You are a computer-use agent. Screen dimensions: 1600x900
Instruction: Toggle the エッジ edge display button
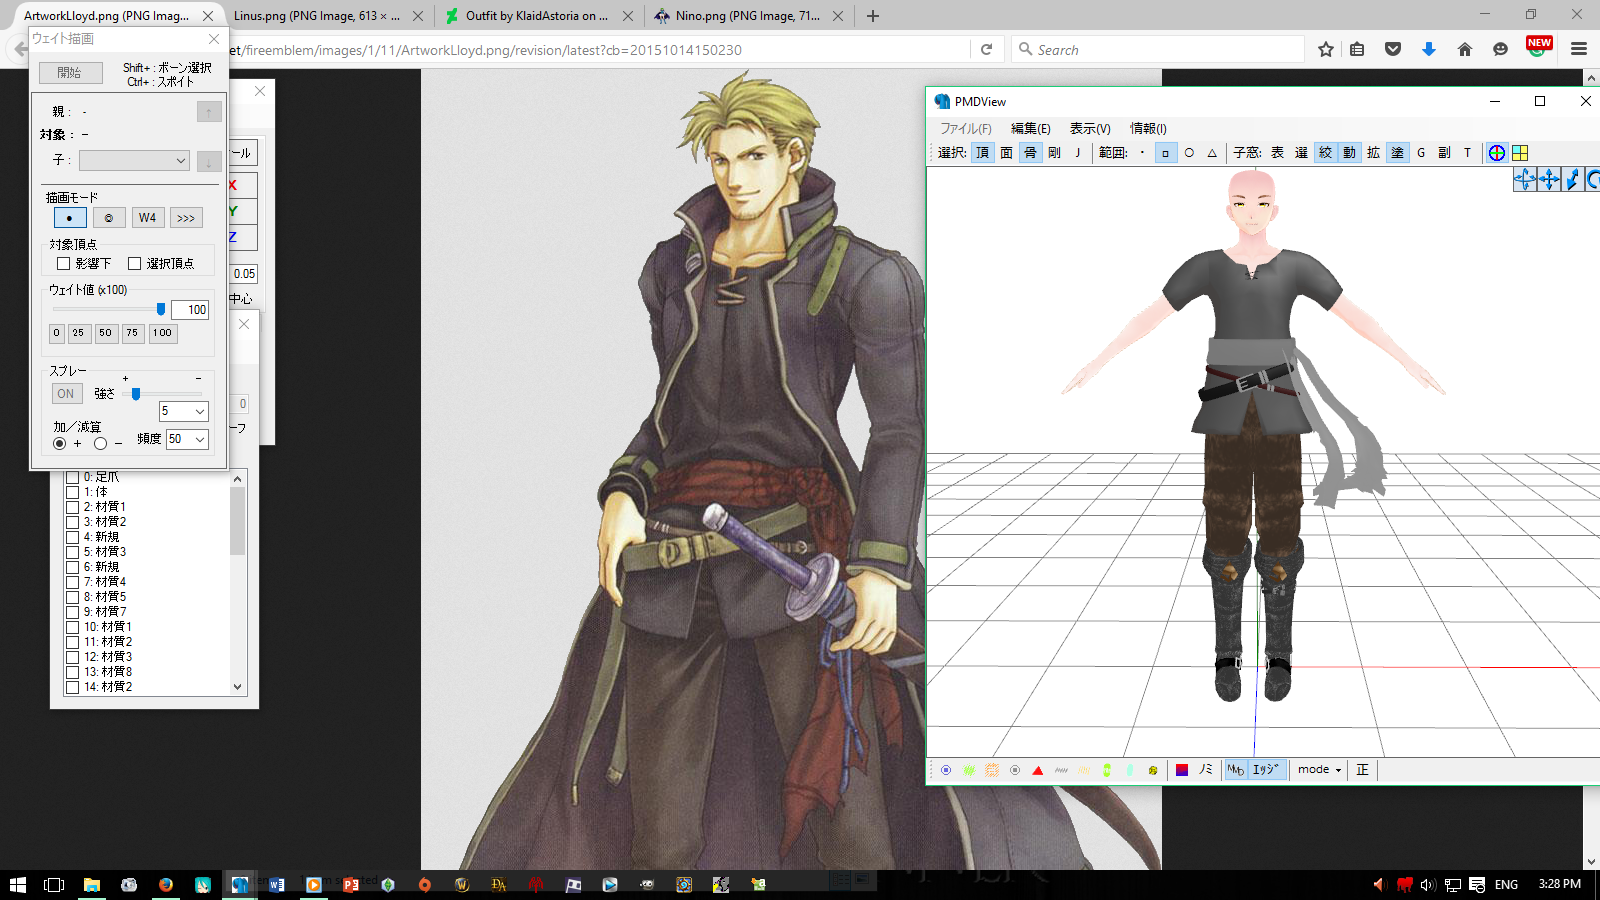point(1265,770)
